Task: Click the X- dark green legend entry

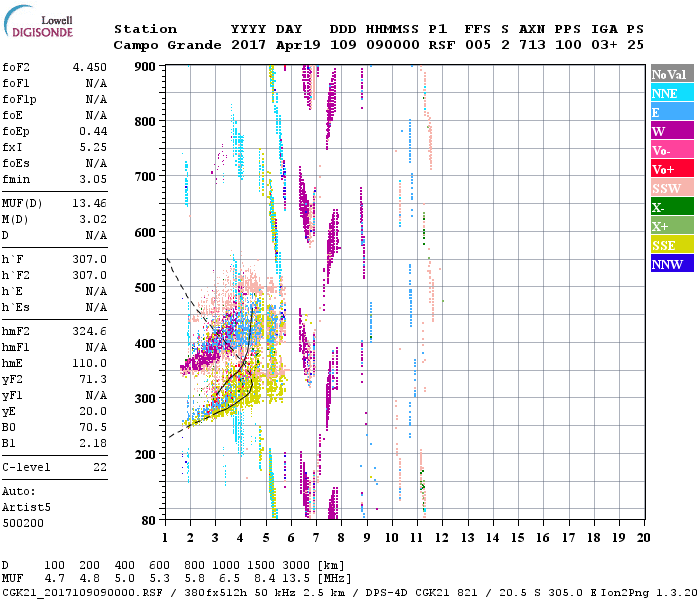Action: (672, 207)
